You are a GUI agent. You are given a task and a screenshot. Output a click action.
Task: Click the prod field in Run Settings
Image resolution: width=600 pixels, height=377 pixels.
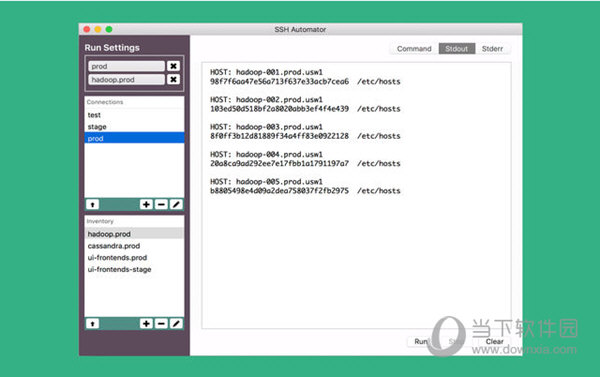[127, 66]
